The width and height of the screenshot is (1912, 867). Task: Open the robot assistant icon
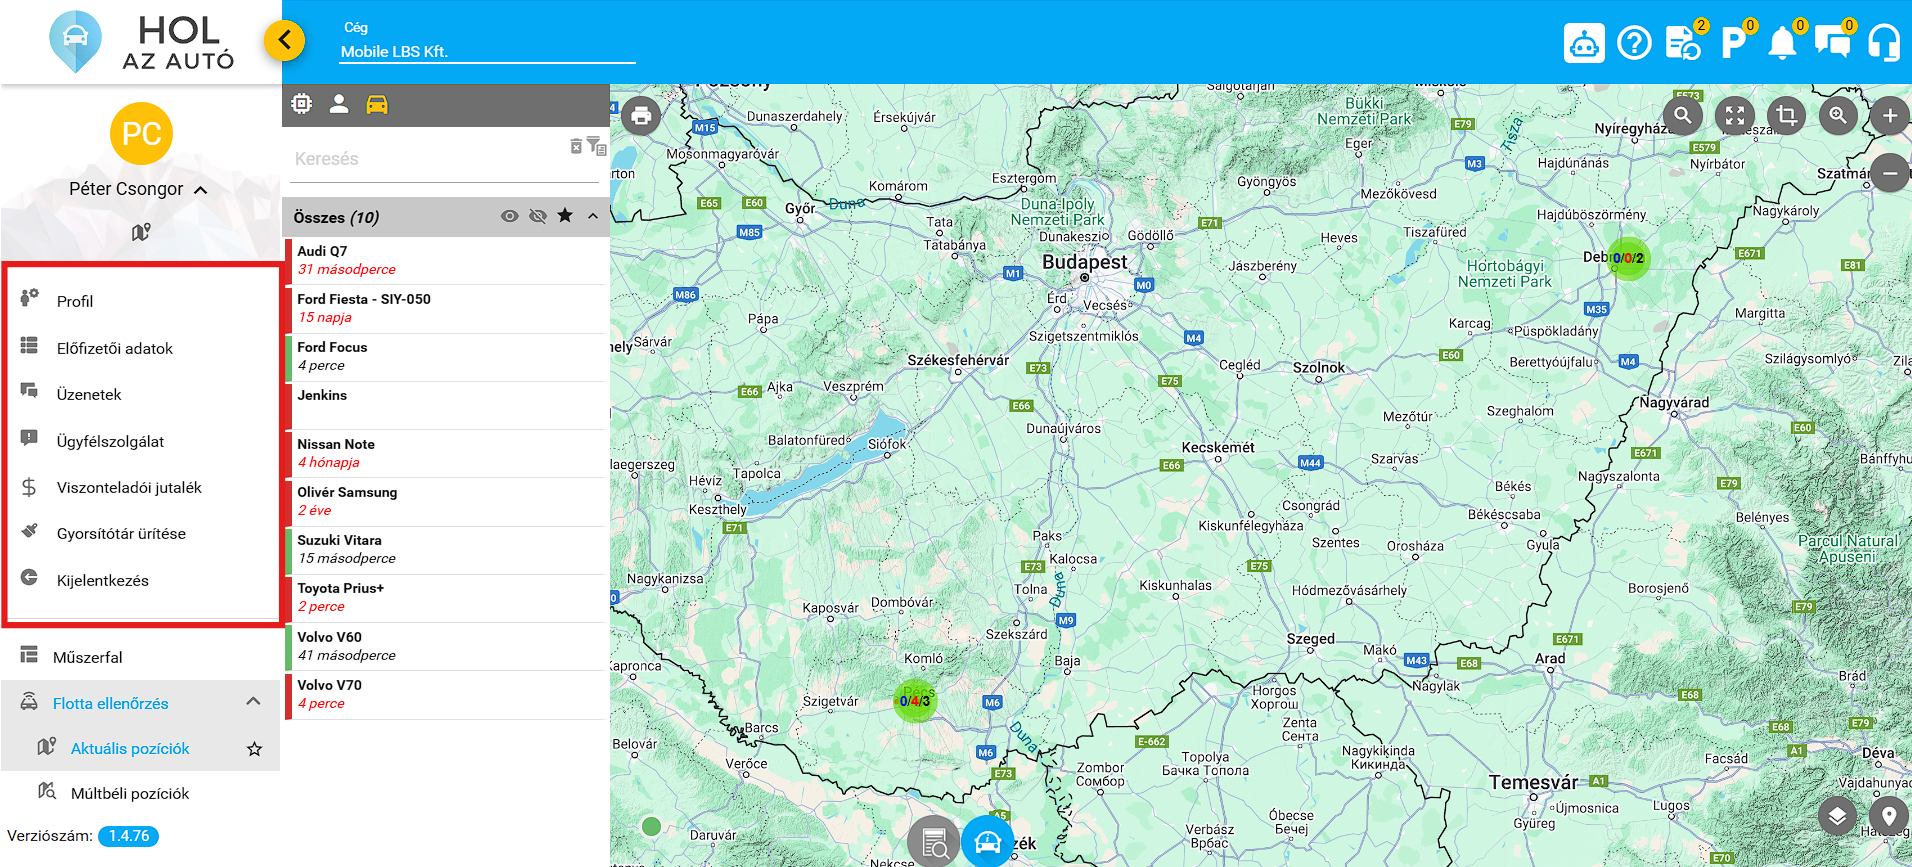(1584, 43)
